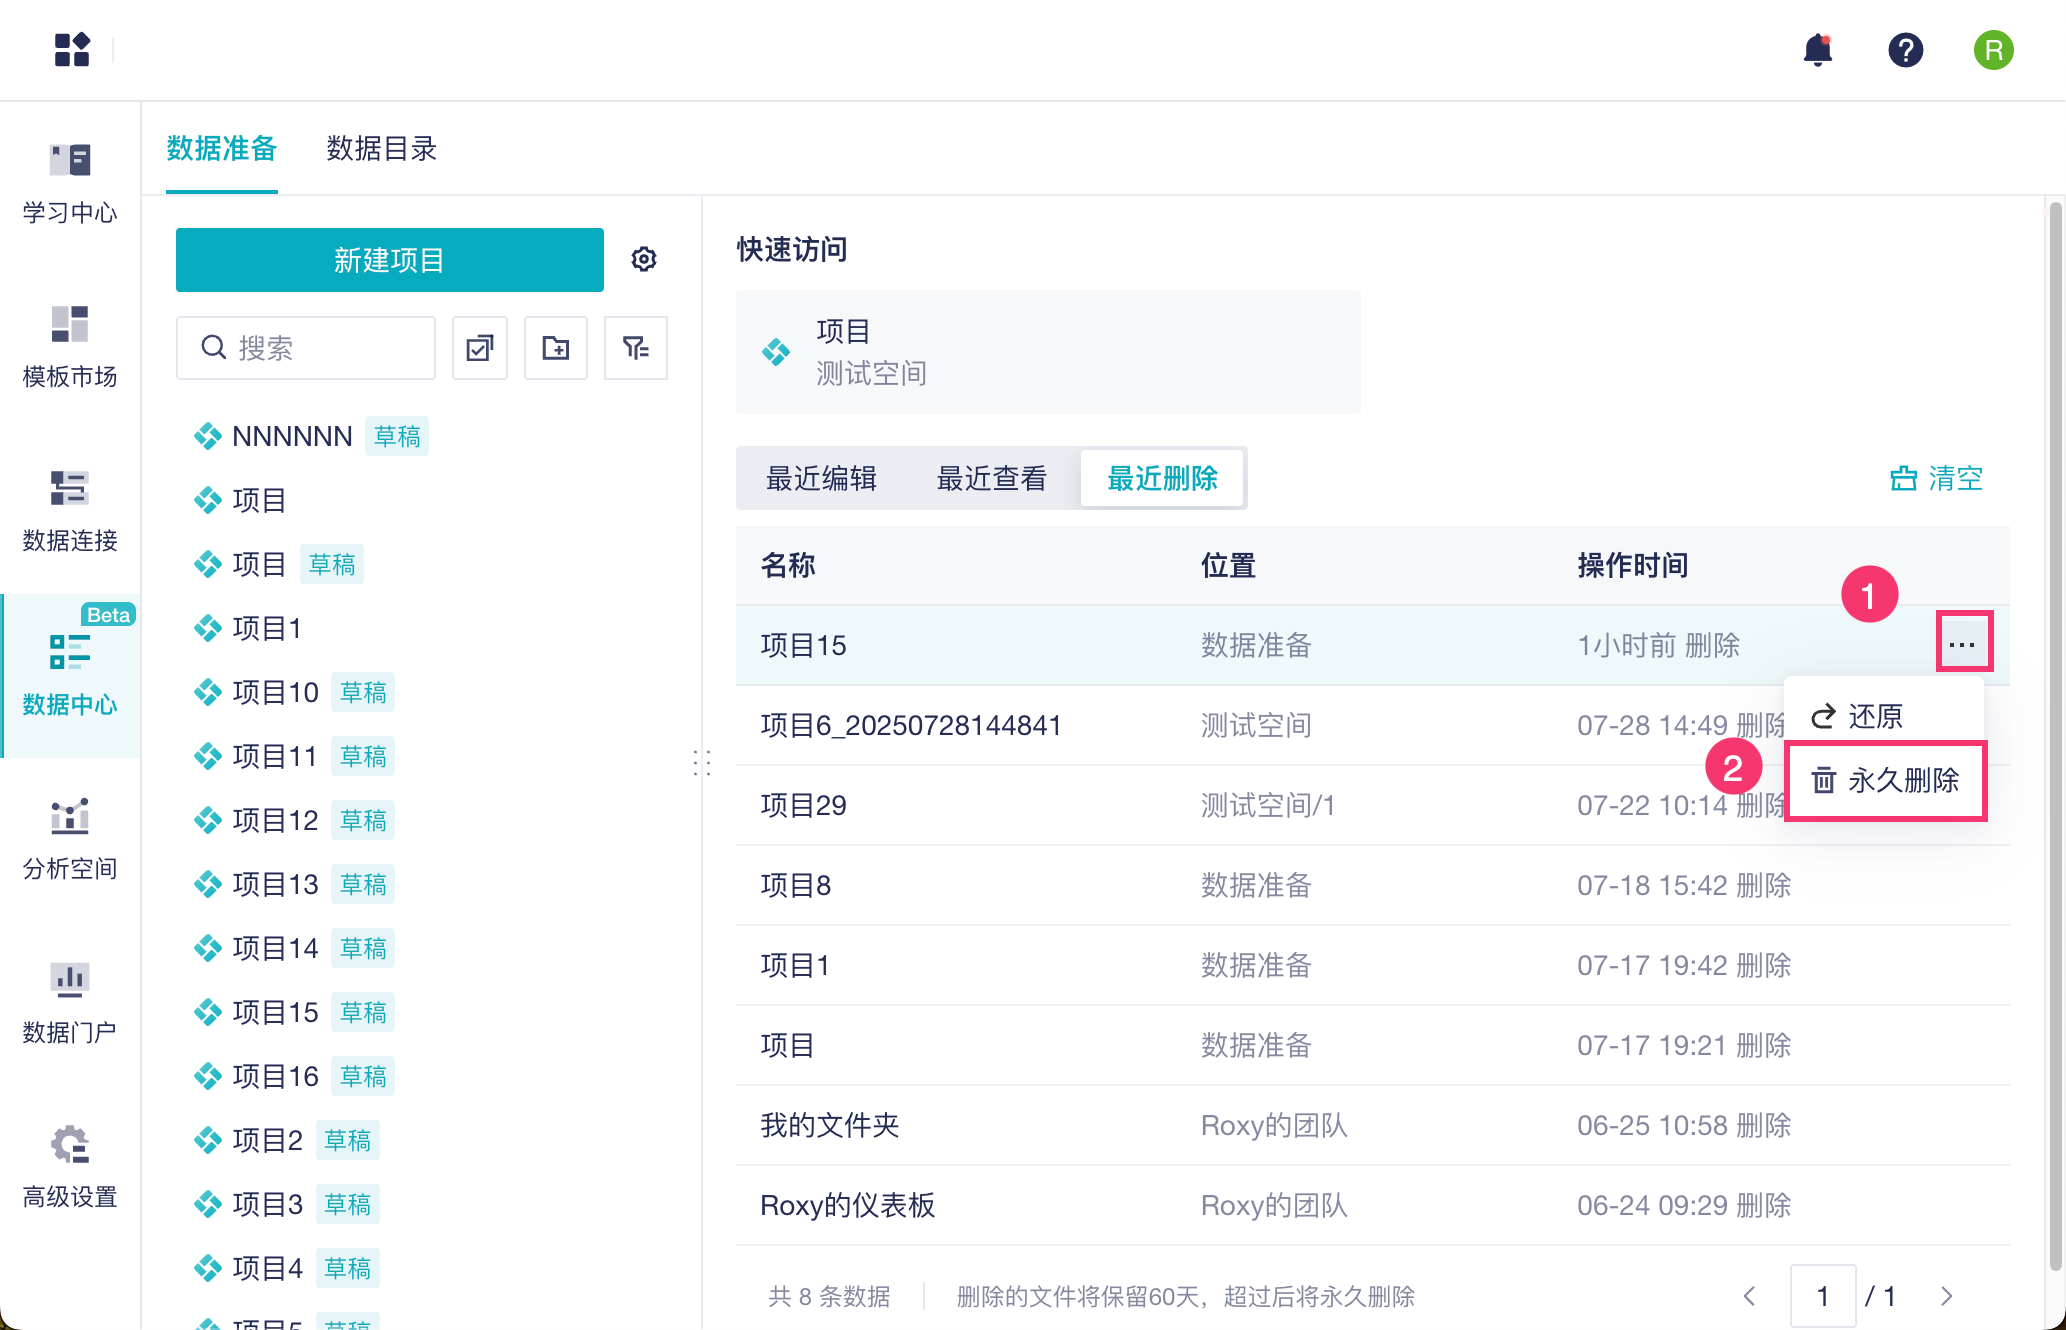Image resolution: width=2066 pixels, height=1330 pixels.
Task: Open the app grid menu icon
Action: pos(72,50)
